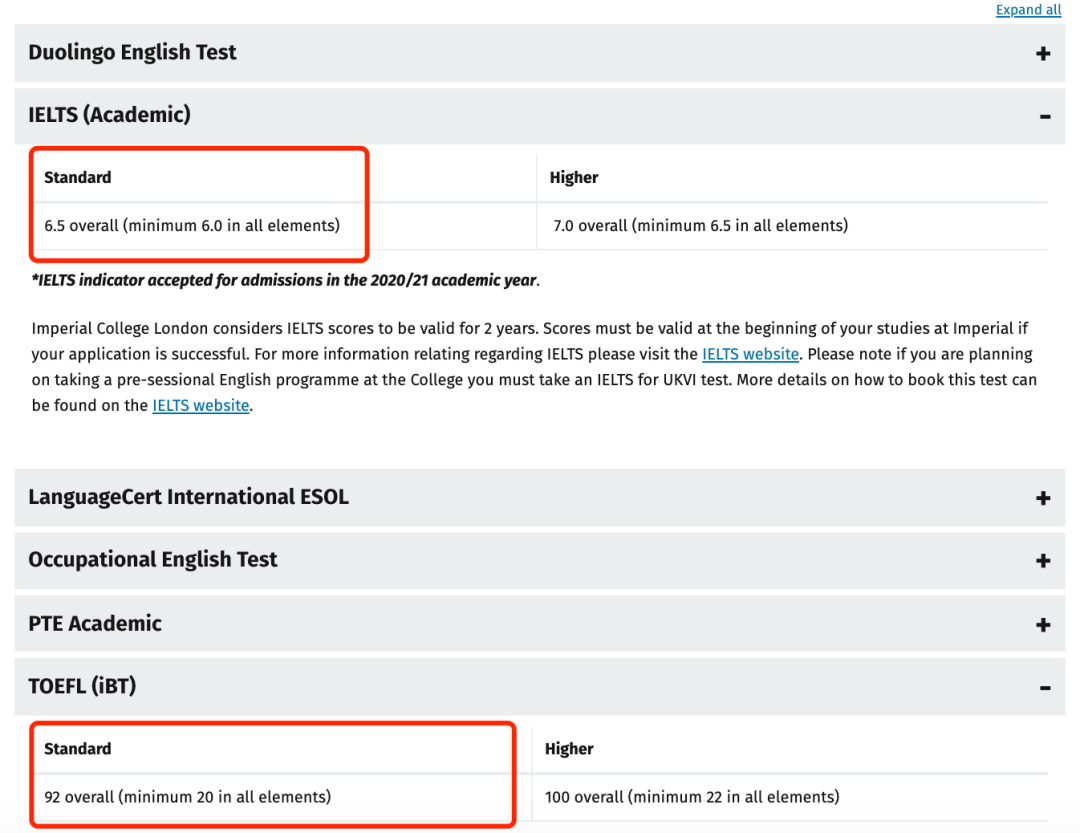Viewport: 1080px width, 833px height.
Task: Click '100 overall (minimum 22 in all elements)'
Action: pos(692,797)
